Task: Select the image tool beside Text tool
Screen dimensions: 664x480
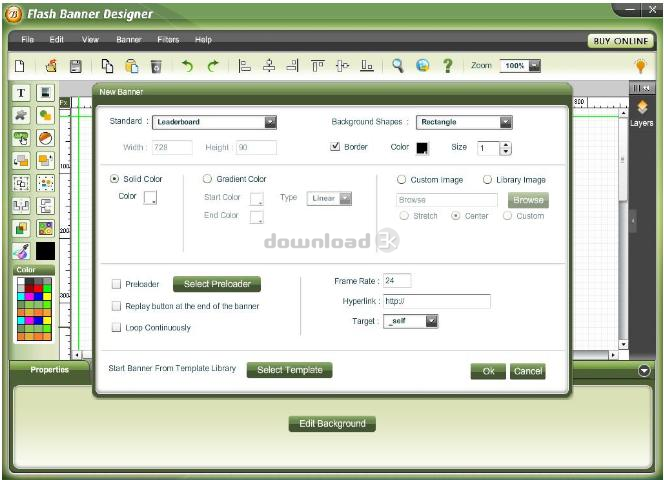Action: pos(45,93)
